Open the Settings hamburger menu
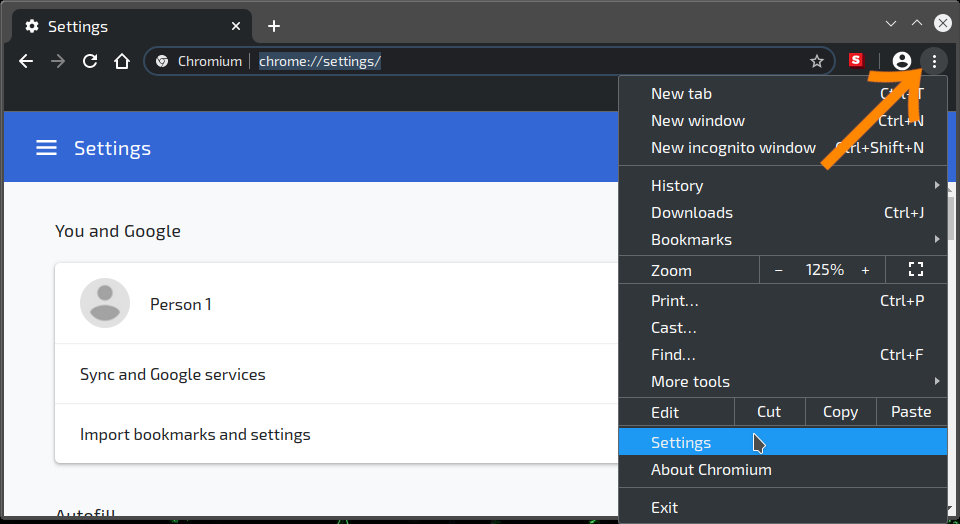This screenshot has width=960, height=524. pos(47,148)
